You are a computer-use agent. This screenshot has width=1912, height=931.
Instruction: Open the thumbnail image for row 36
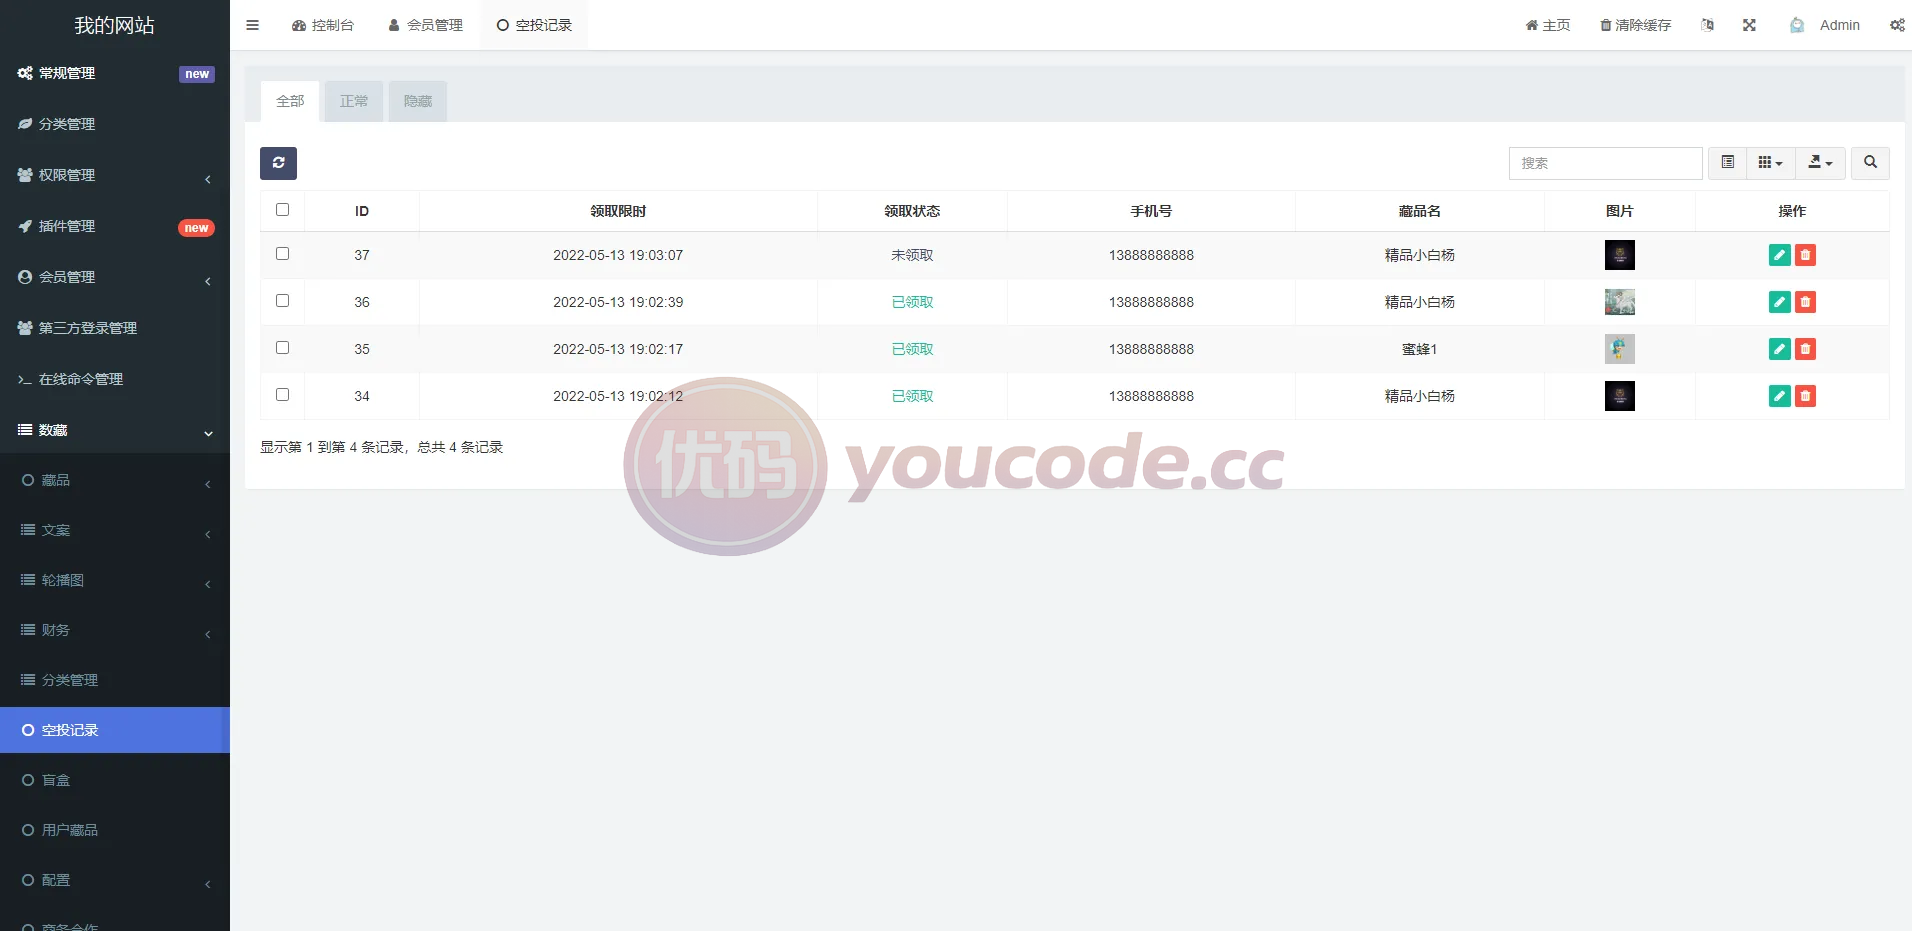pyautogui.click(x=1620, y=302)
